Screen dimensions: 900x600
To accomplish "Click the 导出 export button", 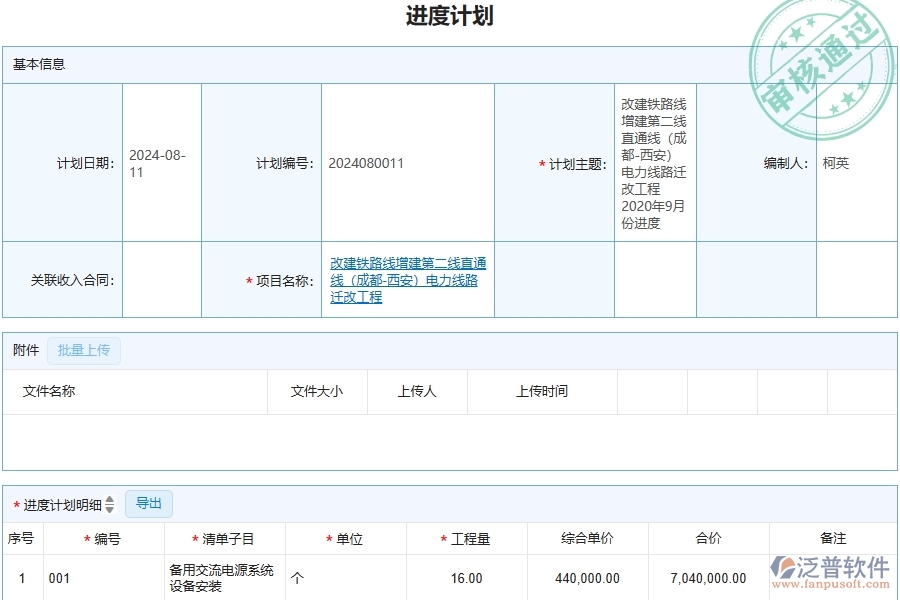I will tap(149, 503).
